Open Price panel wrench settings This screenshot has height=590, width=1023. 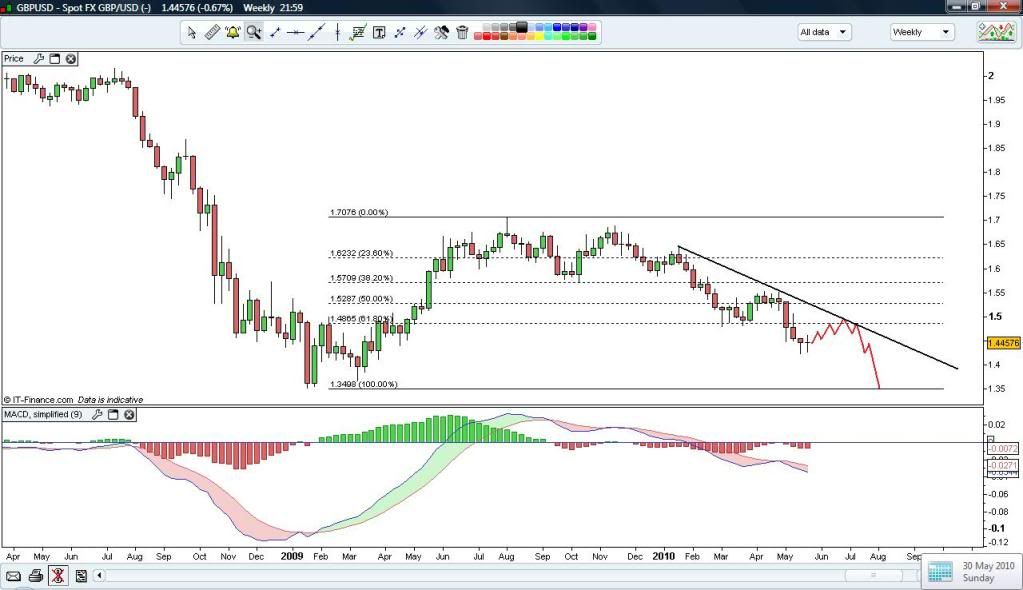38,59
